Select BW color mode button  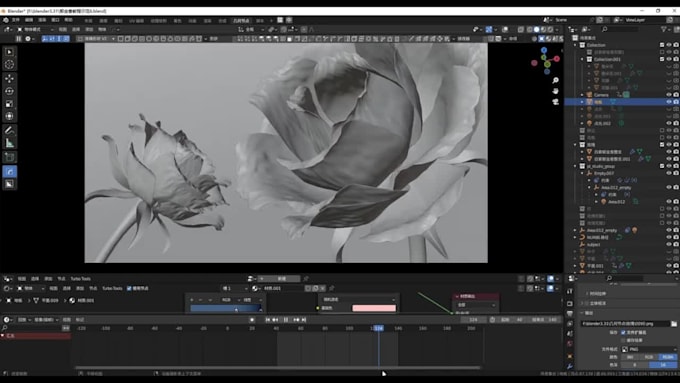630,357
